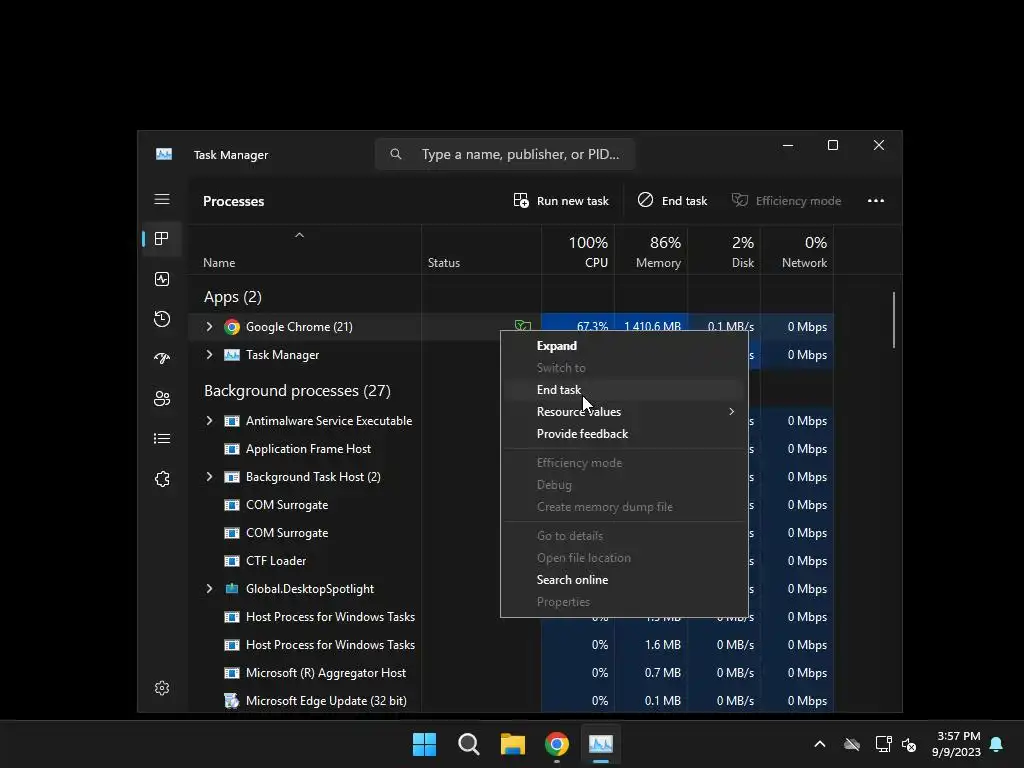The image size is (1024, 768).
Task: Click the network display tray icon
Action: coord(883,744)
